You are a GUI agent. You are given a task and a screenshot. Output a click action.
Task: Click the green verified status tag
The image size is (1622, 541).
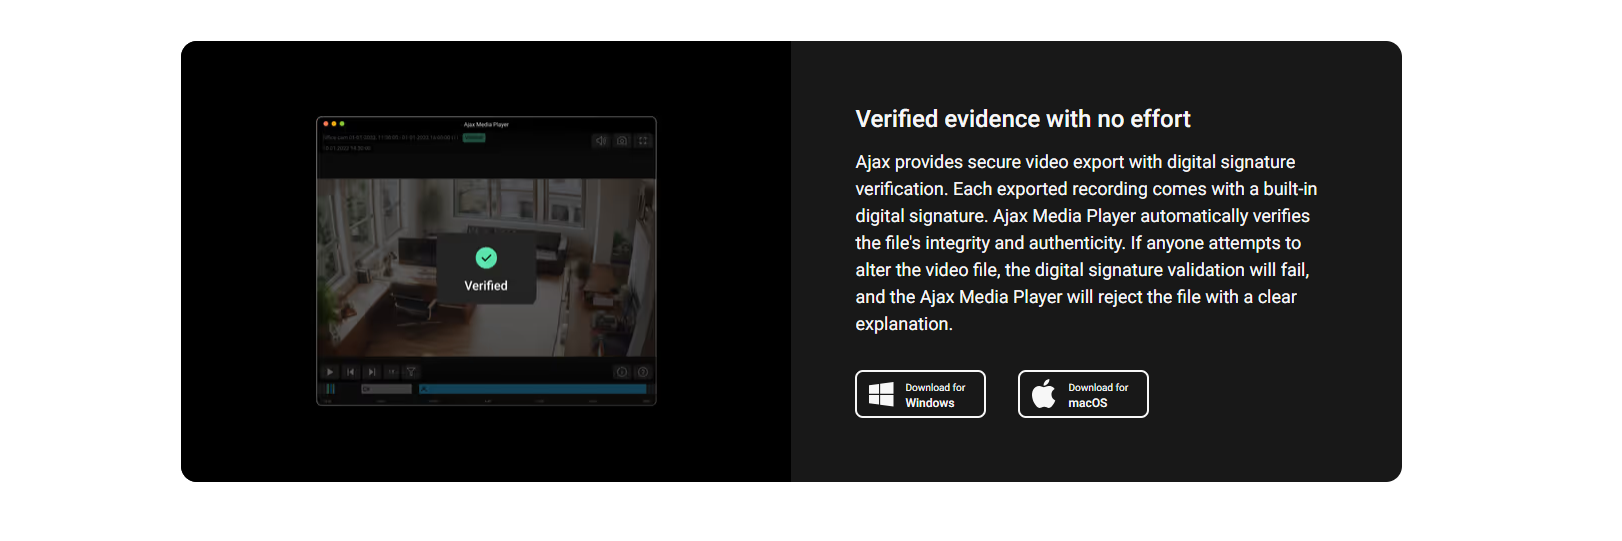[x=474, y=138]
